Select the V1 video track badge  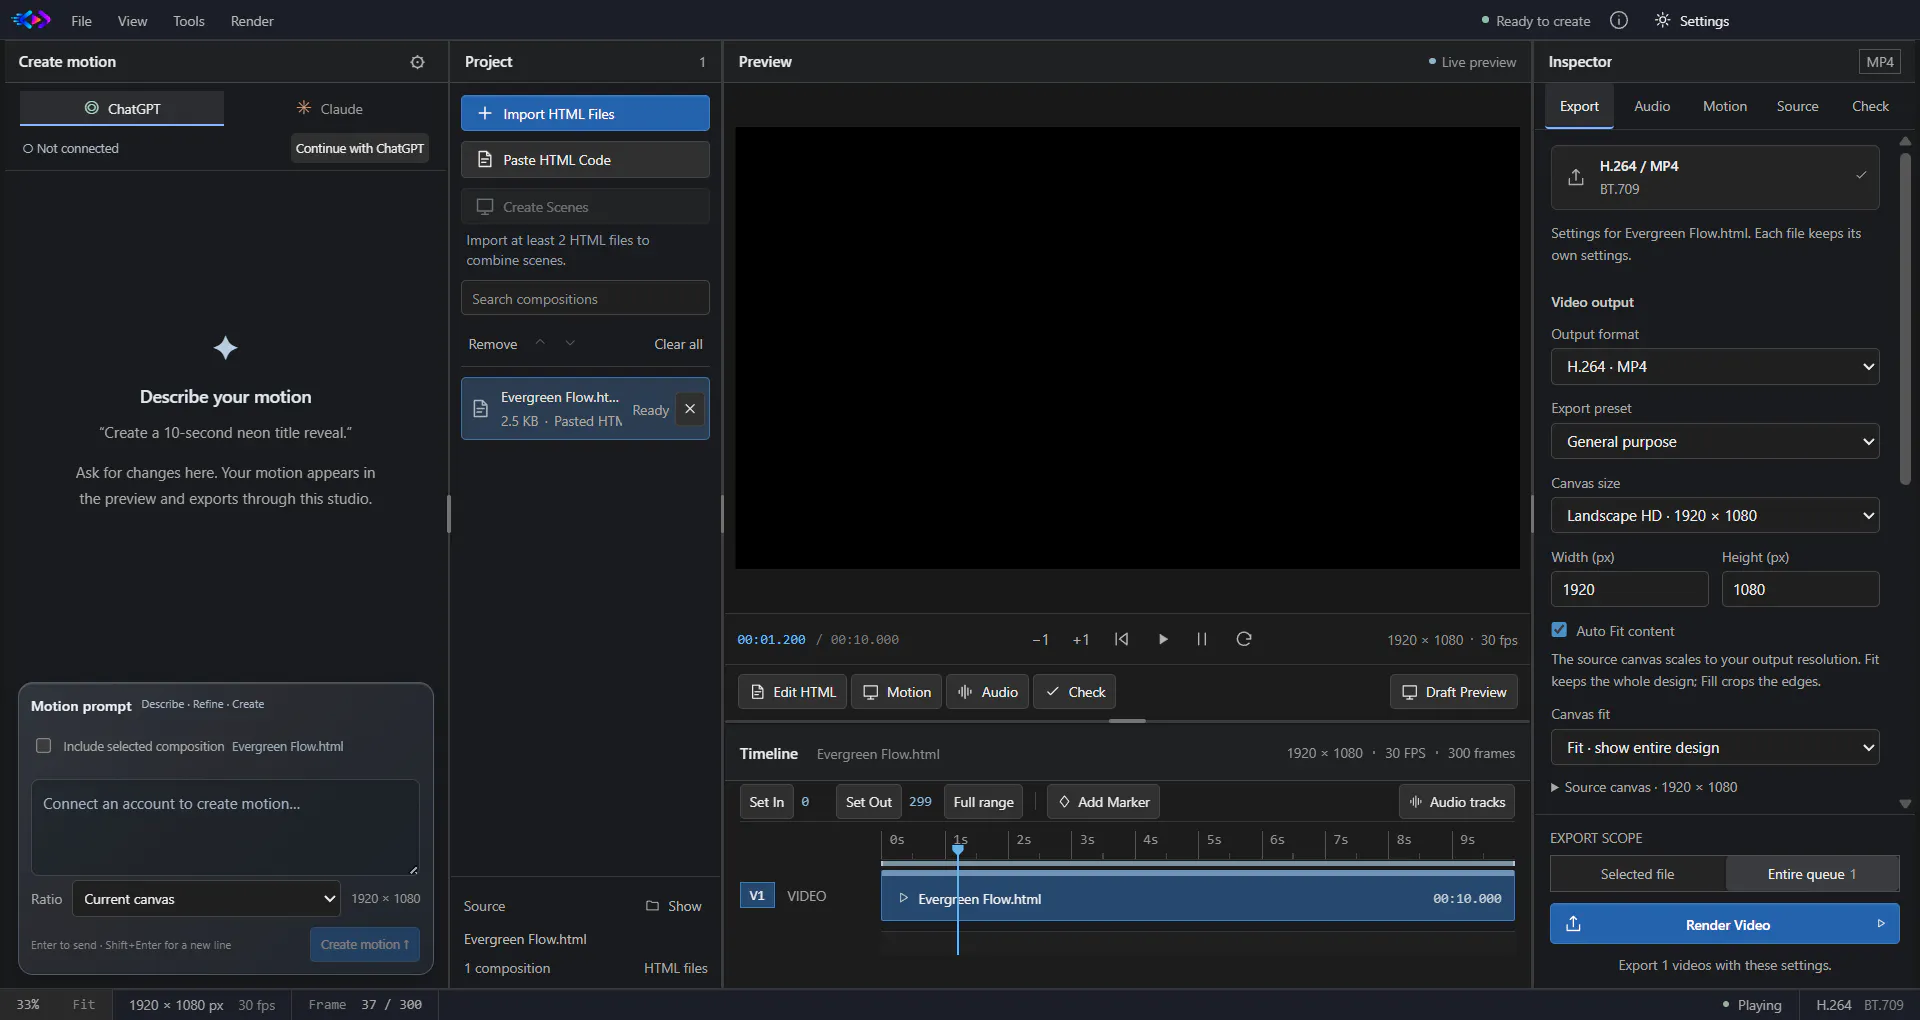[757, 895]
